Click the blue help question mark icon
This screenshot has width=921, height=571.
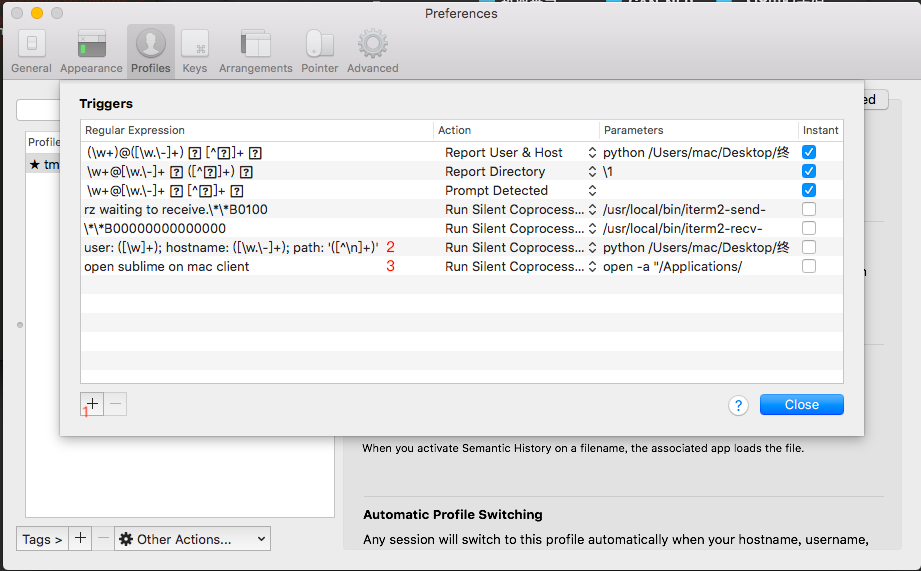click(x=739, y=405)
